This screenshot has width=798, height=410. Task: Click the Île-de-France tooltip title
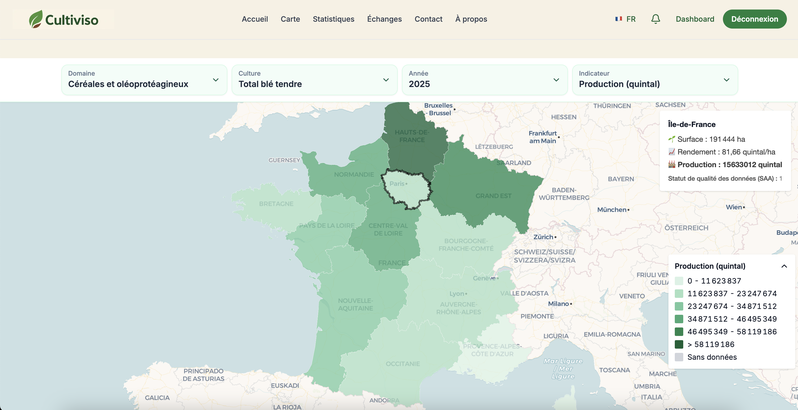click(x=692, y=125)
